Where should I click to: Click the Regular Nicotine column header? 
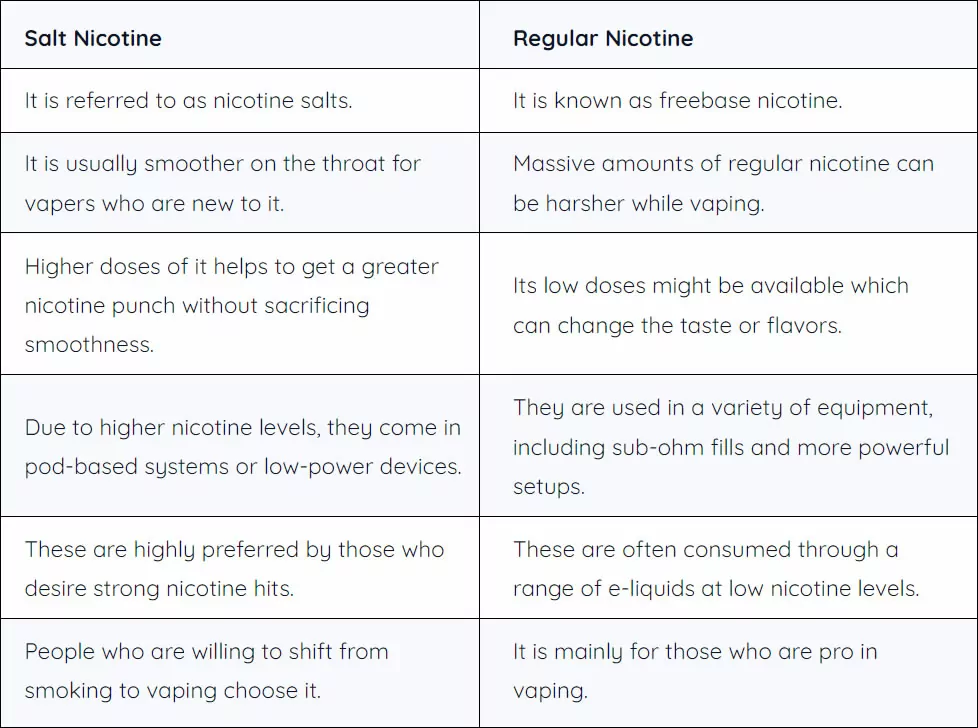click(x=728, y=35)
